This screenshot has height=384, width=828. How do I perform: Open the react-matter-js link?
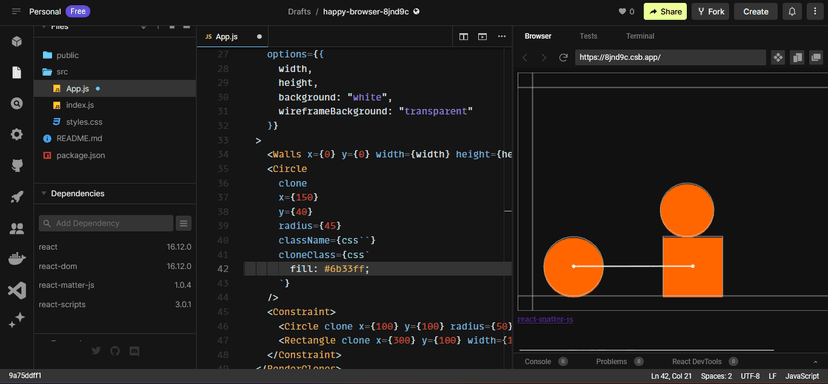545,319
